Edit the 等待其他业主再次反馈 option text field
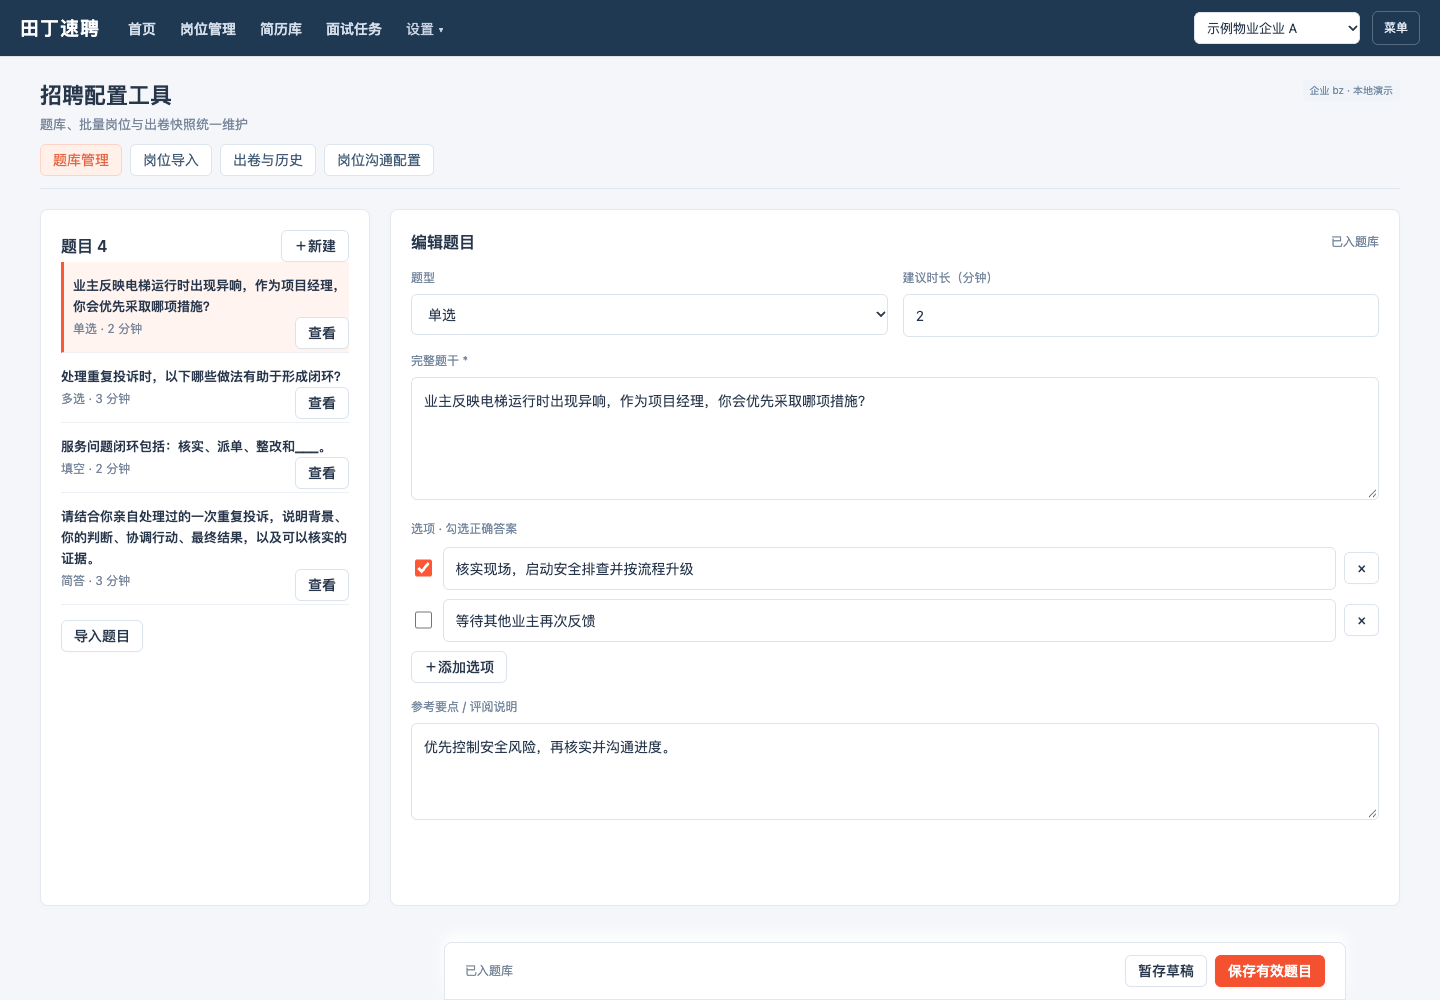 pos(890,620)
